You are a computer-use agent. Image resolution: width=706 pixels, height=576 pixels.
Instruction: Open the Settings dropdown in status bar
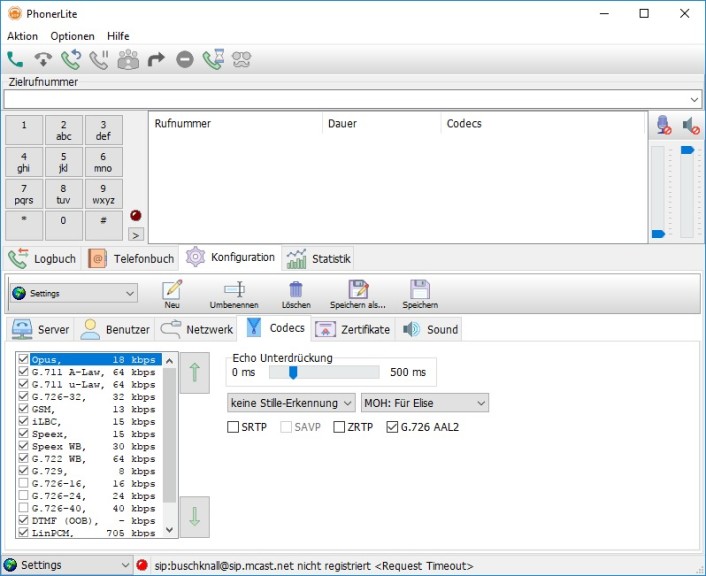(x=67, y=565)
